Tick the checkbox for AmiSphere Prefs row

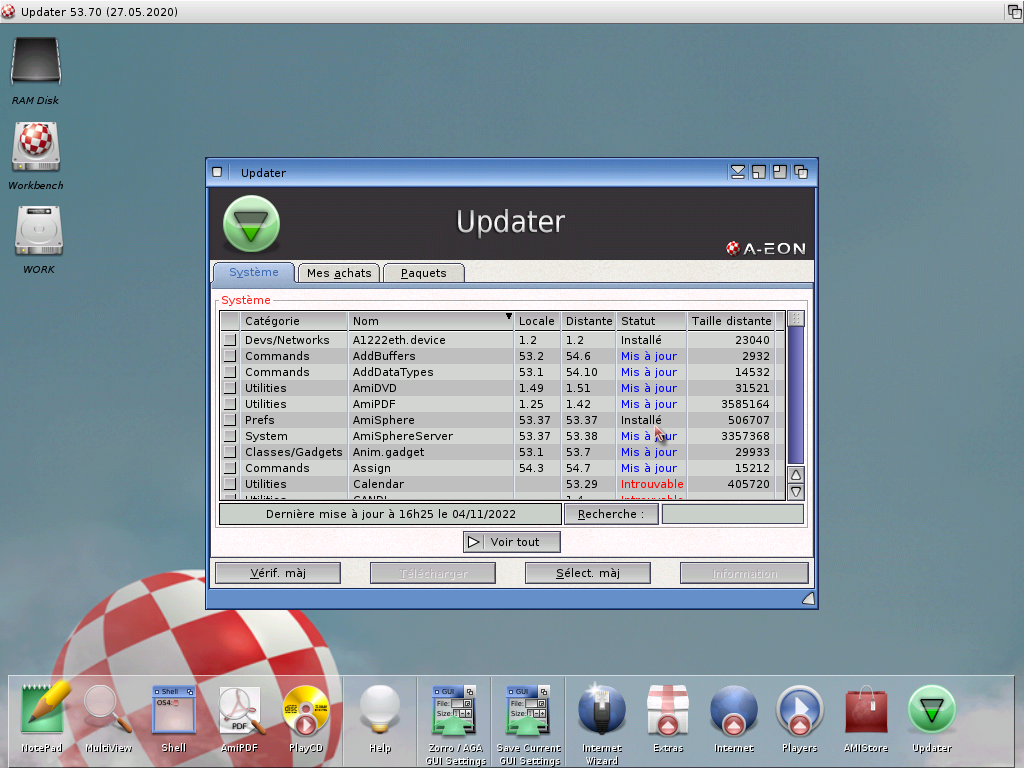tap(230, 420)
